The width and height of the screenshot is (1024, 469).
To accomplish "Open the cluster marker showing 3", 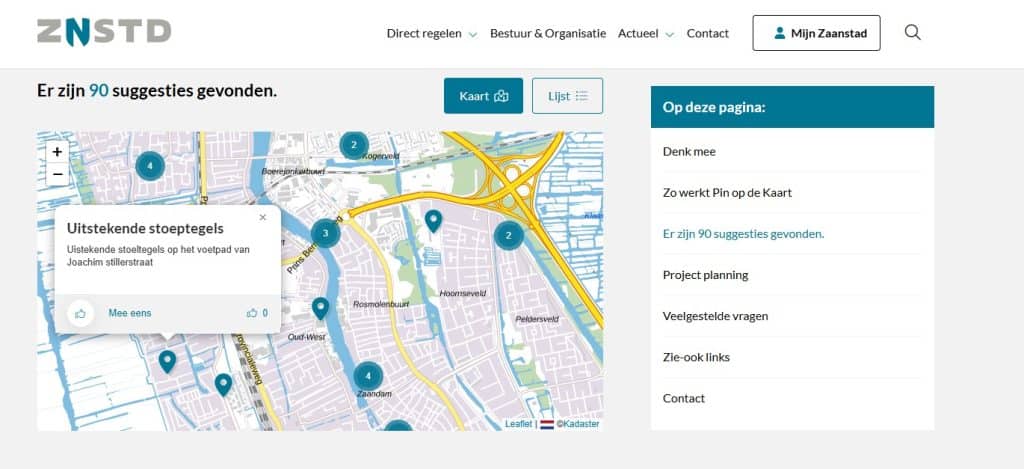I will pos(325,234).
